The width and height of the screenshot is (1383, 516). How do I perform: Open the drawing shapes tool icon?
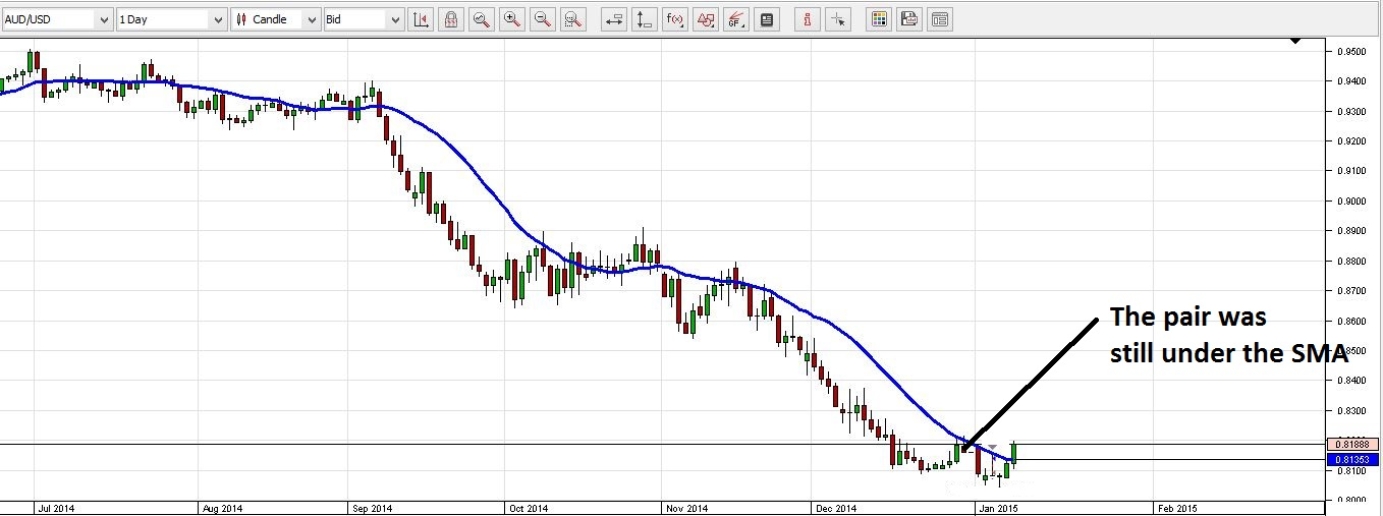tap(706, 19)
